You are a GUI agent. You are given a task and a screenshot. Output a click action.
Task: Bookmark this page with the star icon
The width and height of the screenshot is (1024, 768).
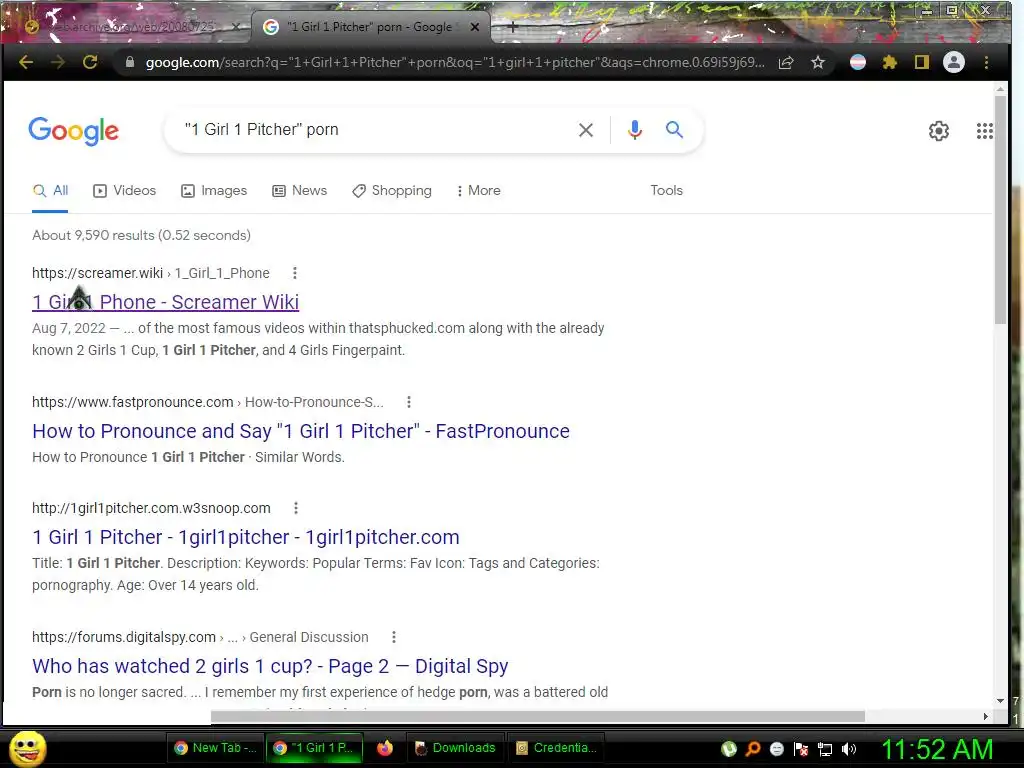coord(818,62)
